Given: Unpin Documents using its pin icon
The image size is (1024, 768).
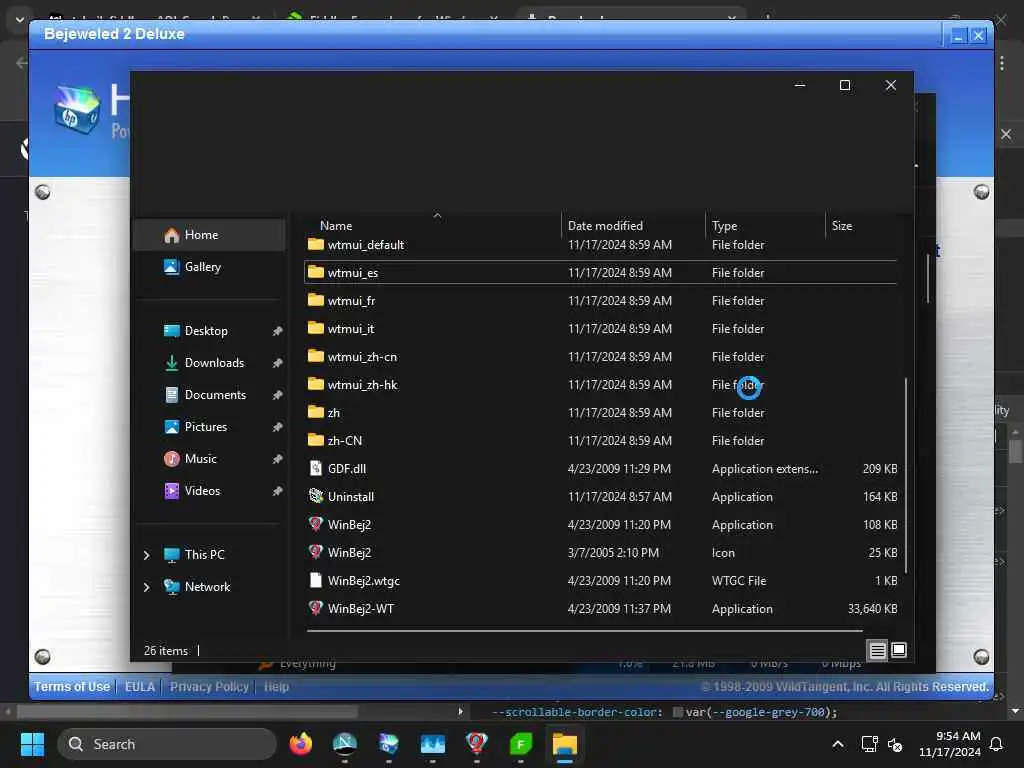Looking at the screenshot, I should [278, 395].
